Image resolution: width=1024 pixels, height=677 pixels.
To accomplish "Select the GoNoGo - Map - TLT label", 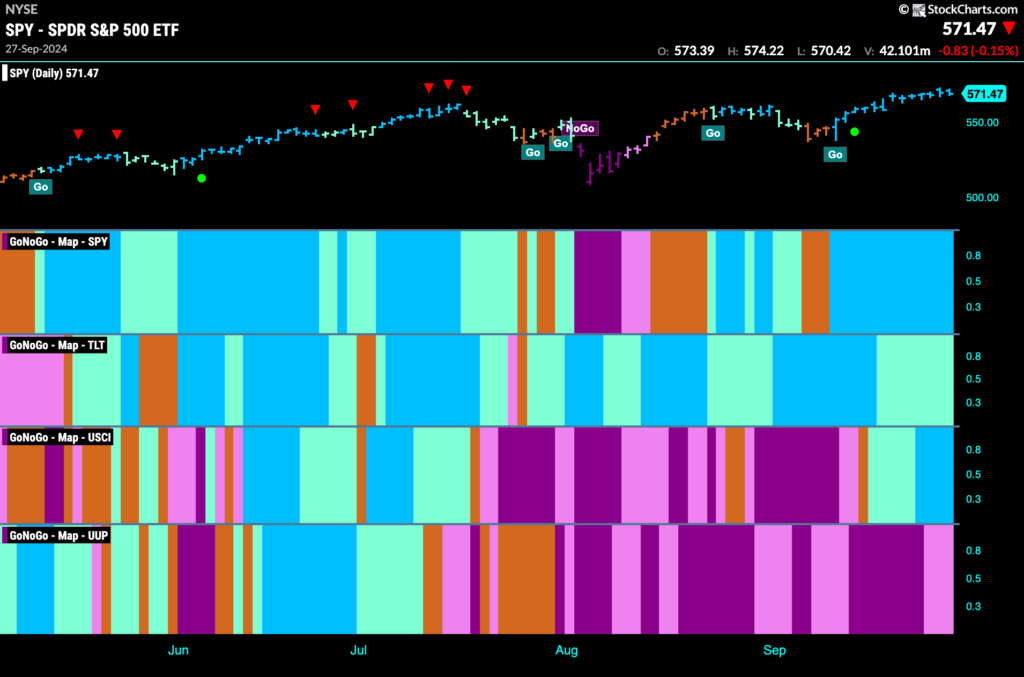I will pyautogui.click(x=56, y=345).
